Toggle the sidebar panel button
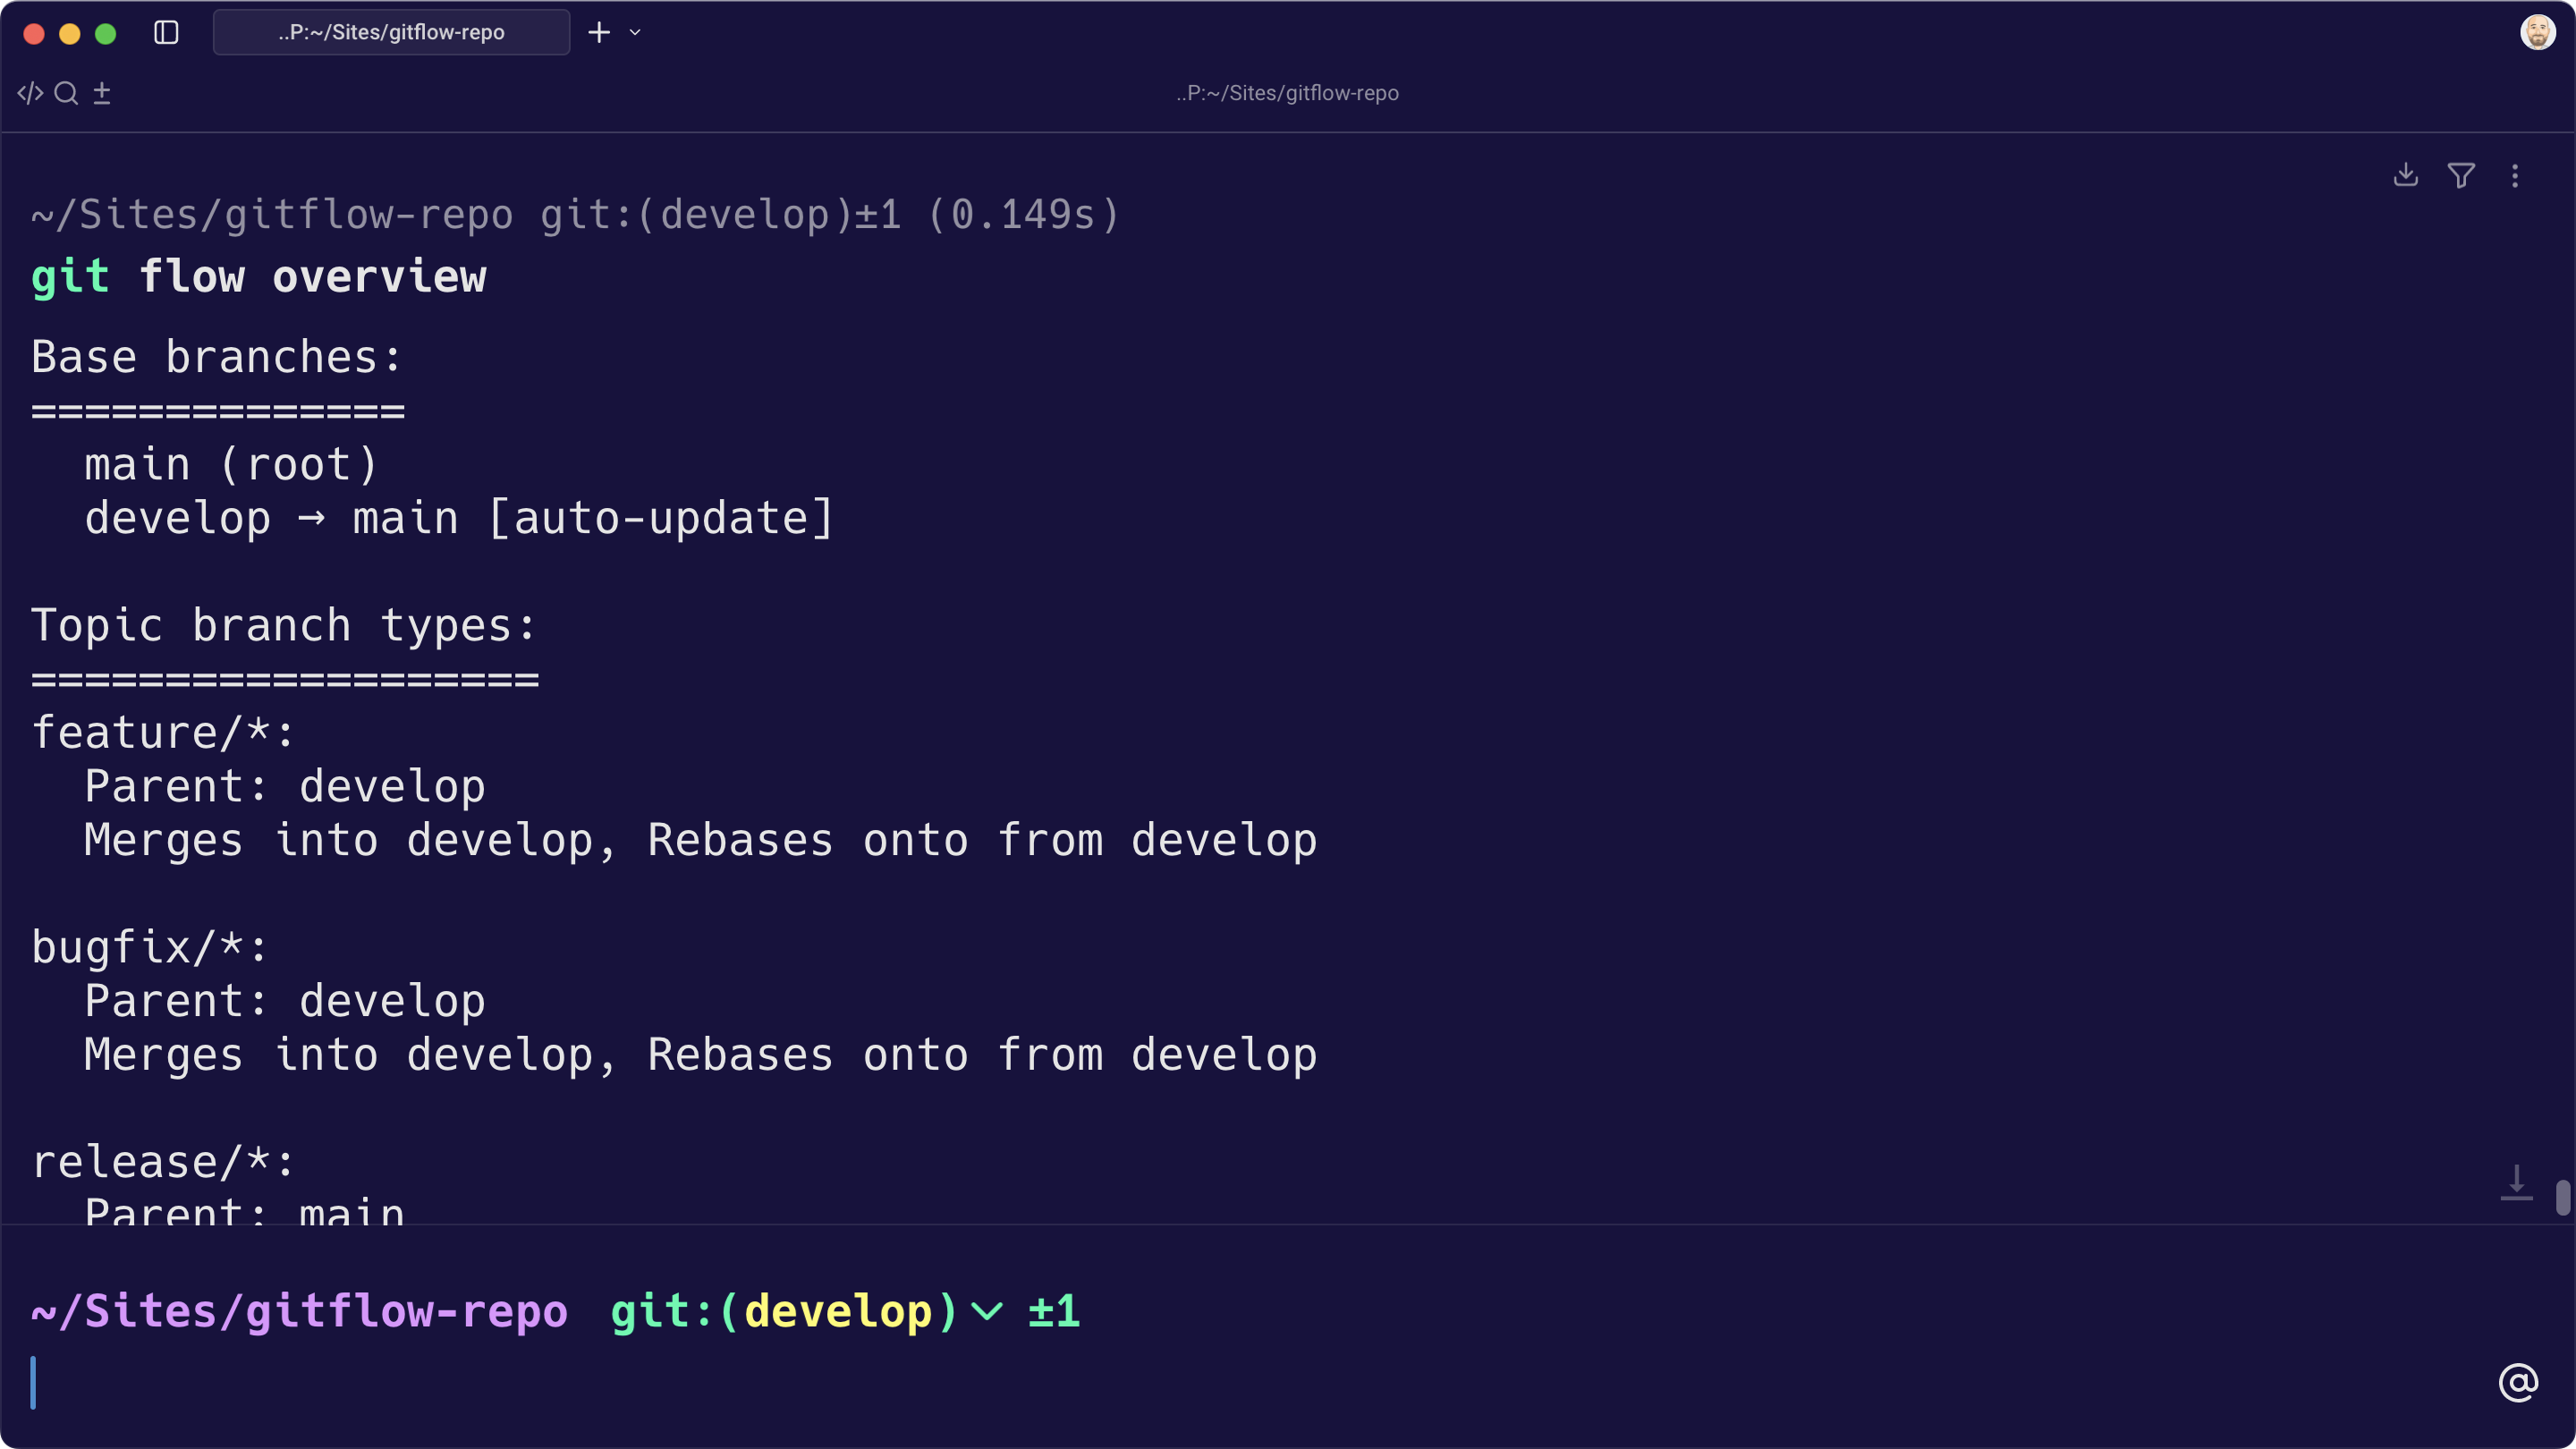2576x1449 pixels. 166,32
